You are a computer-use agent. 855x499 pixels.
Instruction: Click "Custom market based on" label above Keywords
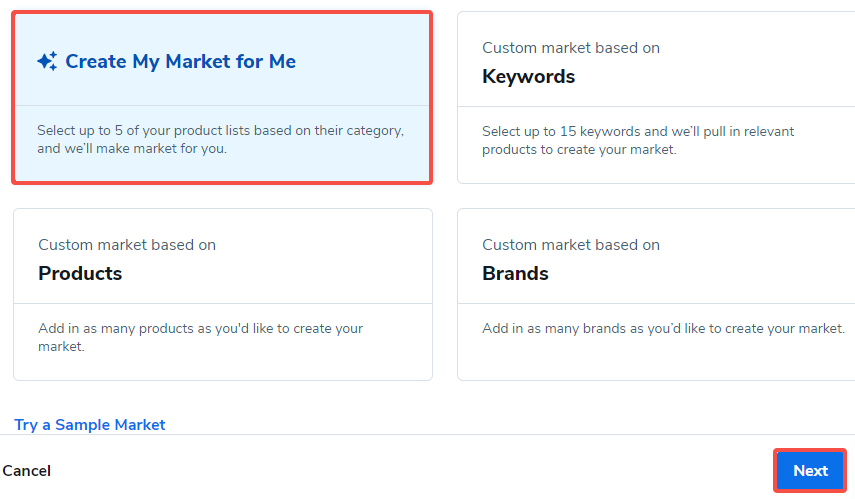570,48
